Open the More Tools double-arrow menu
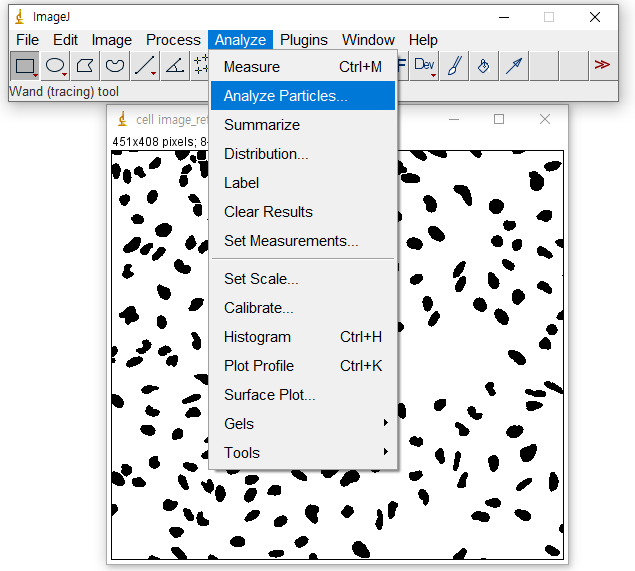The height and width of the screenshot is (571, 635). coord(601,66)
